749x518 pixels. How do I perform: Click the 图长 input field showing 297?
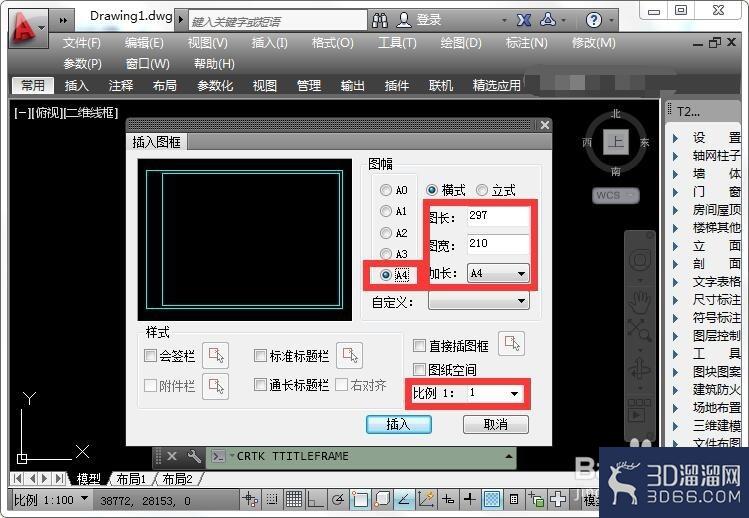[x=497, y=216]
